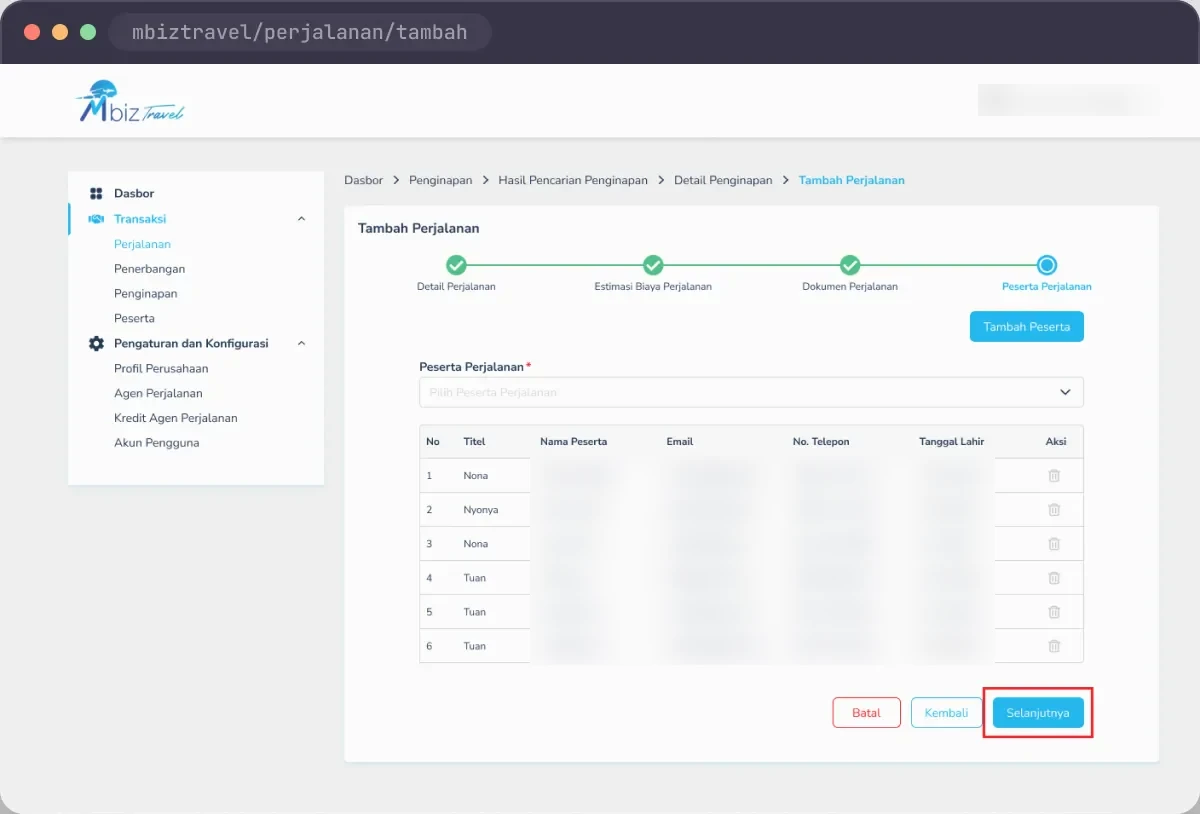Open Dasbor in the sidebar
The width and height of the screenshot is (1200, 814).
click(x=134, y=193)
